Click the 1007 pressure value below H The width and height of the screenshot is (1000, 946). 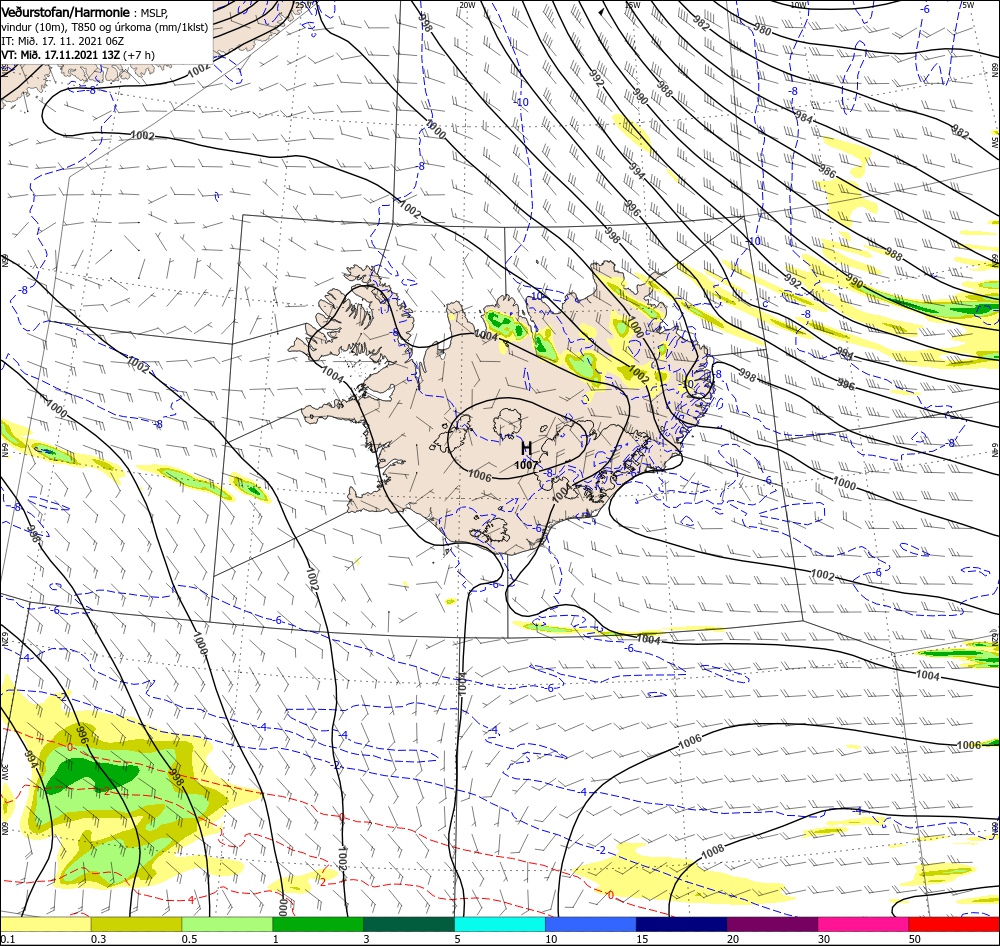point(526,465)
